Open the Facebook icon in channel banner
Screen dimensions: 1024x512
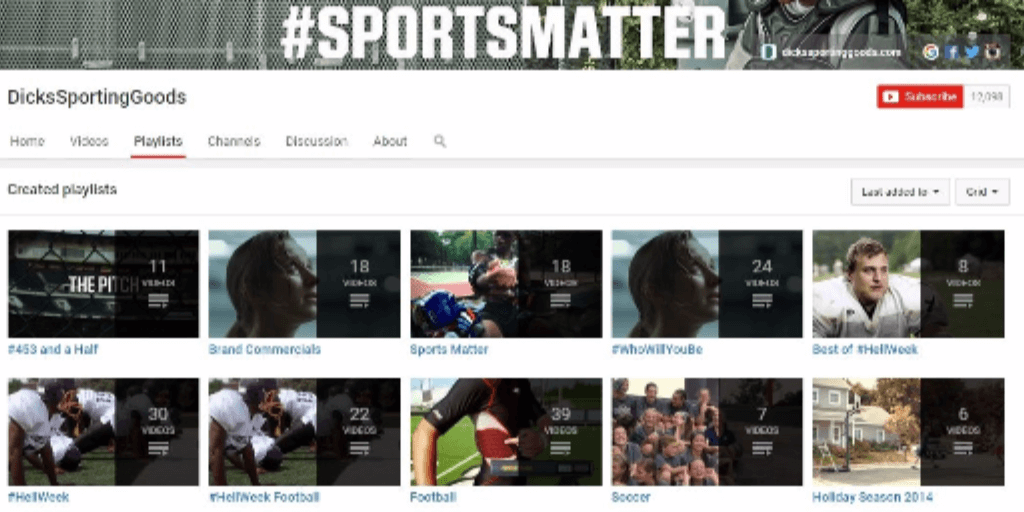pyautogui.click(x=952, y=52)
